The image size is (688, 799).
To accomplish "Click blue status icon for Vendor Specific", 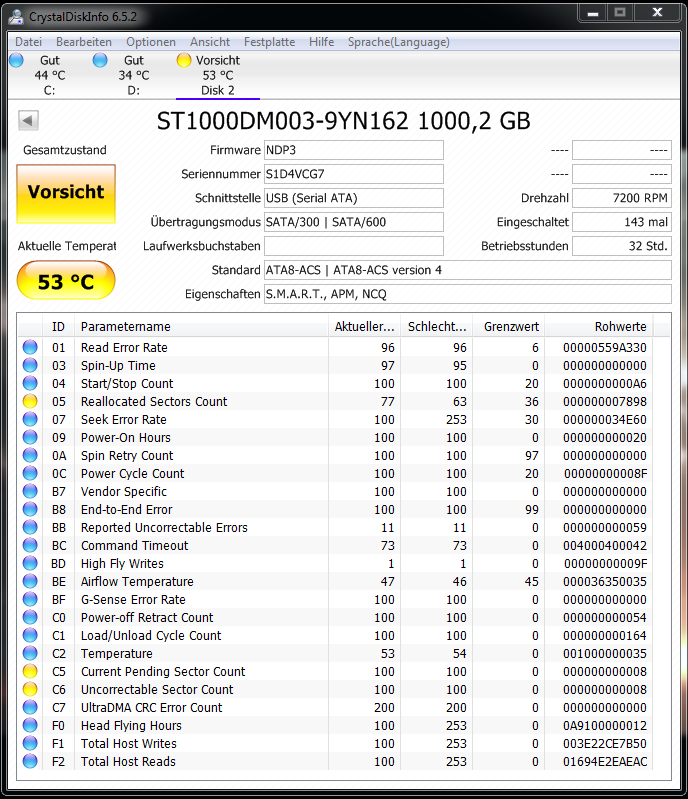I will point(30,491).
